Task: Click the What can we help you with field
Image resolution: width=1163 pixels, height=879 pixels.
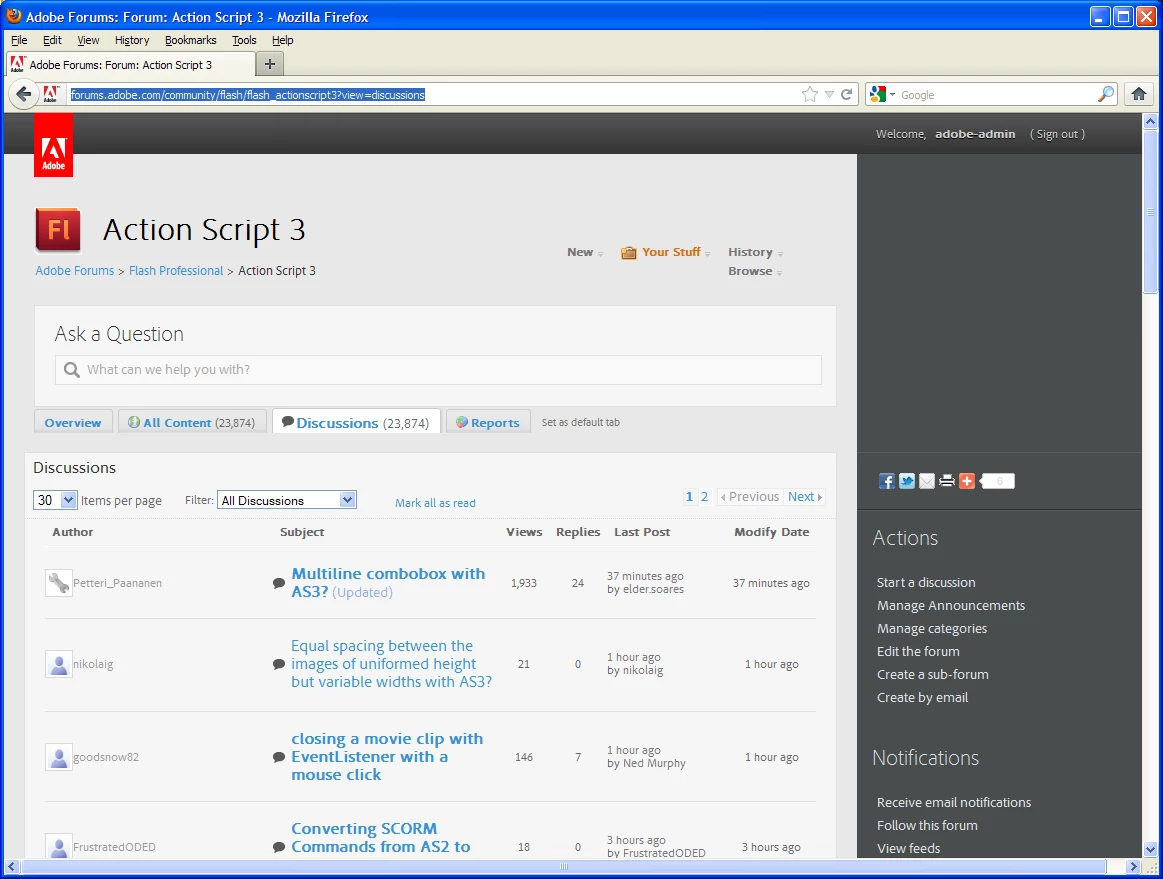Action: click(438, 369)
